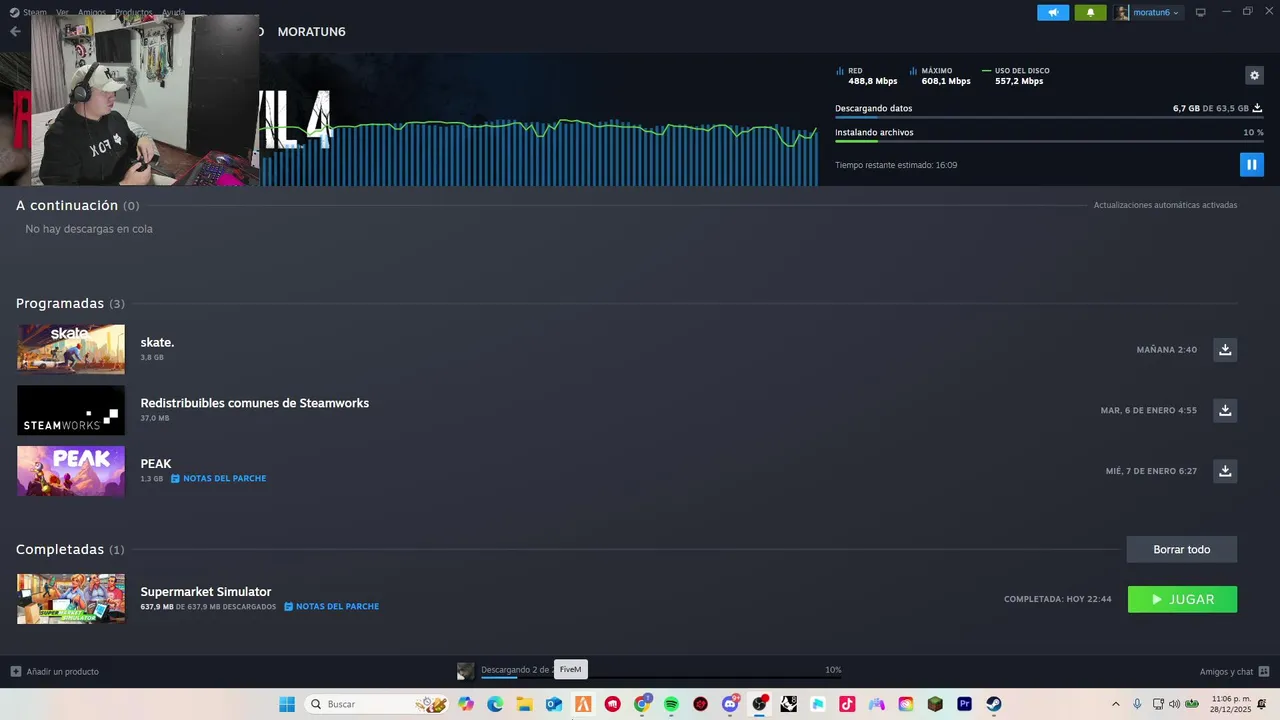Open the announcements megaphone button
1280x720 pixels.
pyautogui.click(x=1053, y=12)
